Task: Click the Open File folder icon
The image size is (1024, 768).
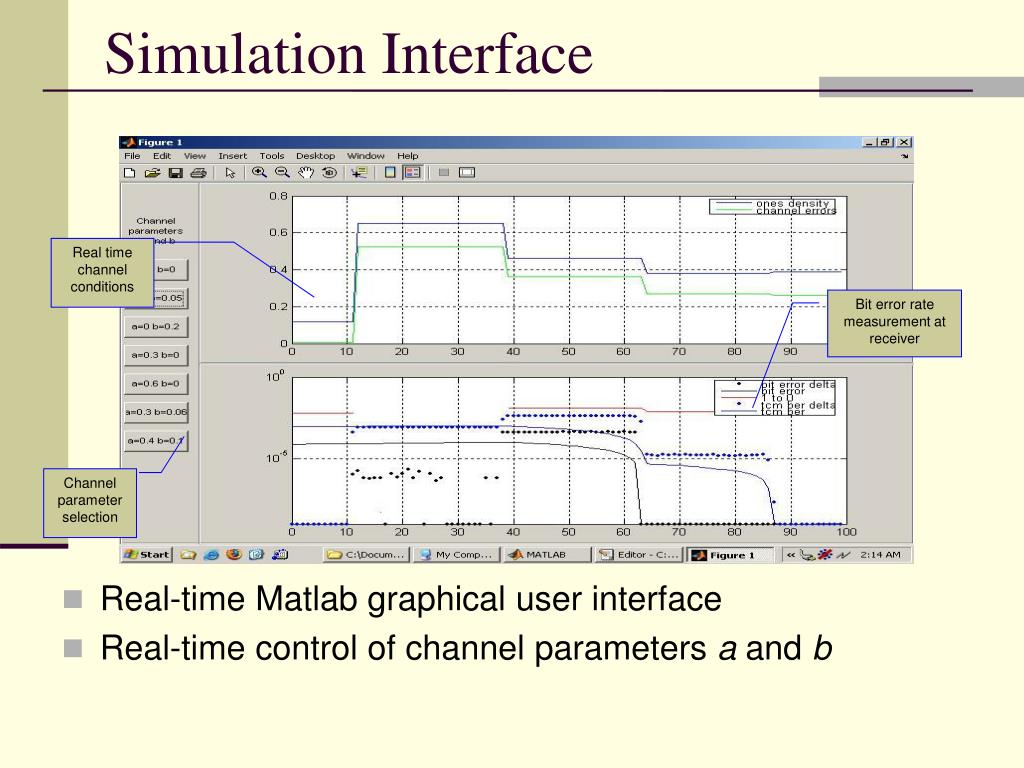Action: pos(152,173)
